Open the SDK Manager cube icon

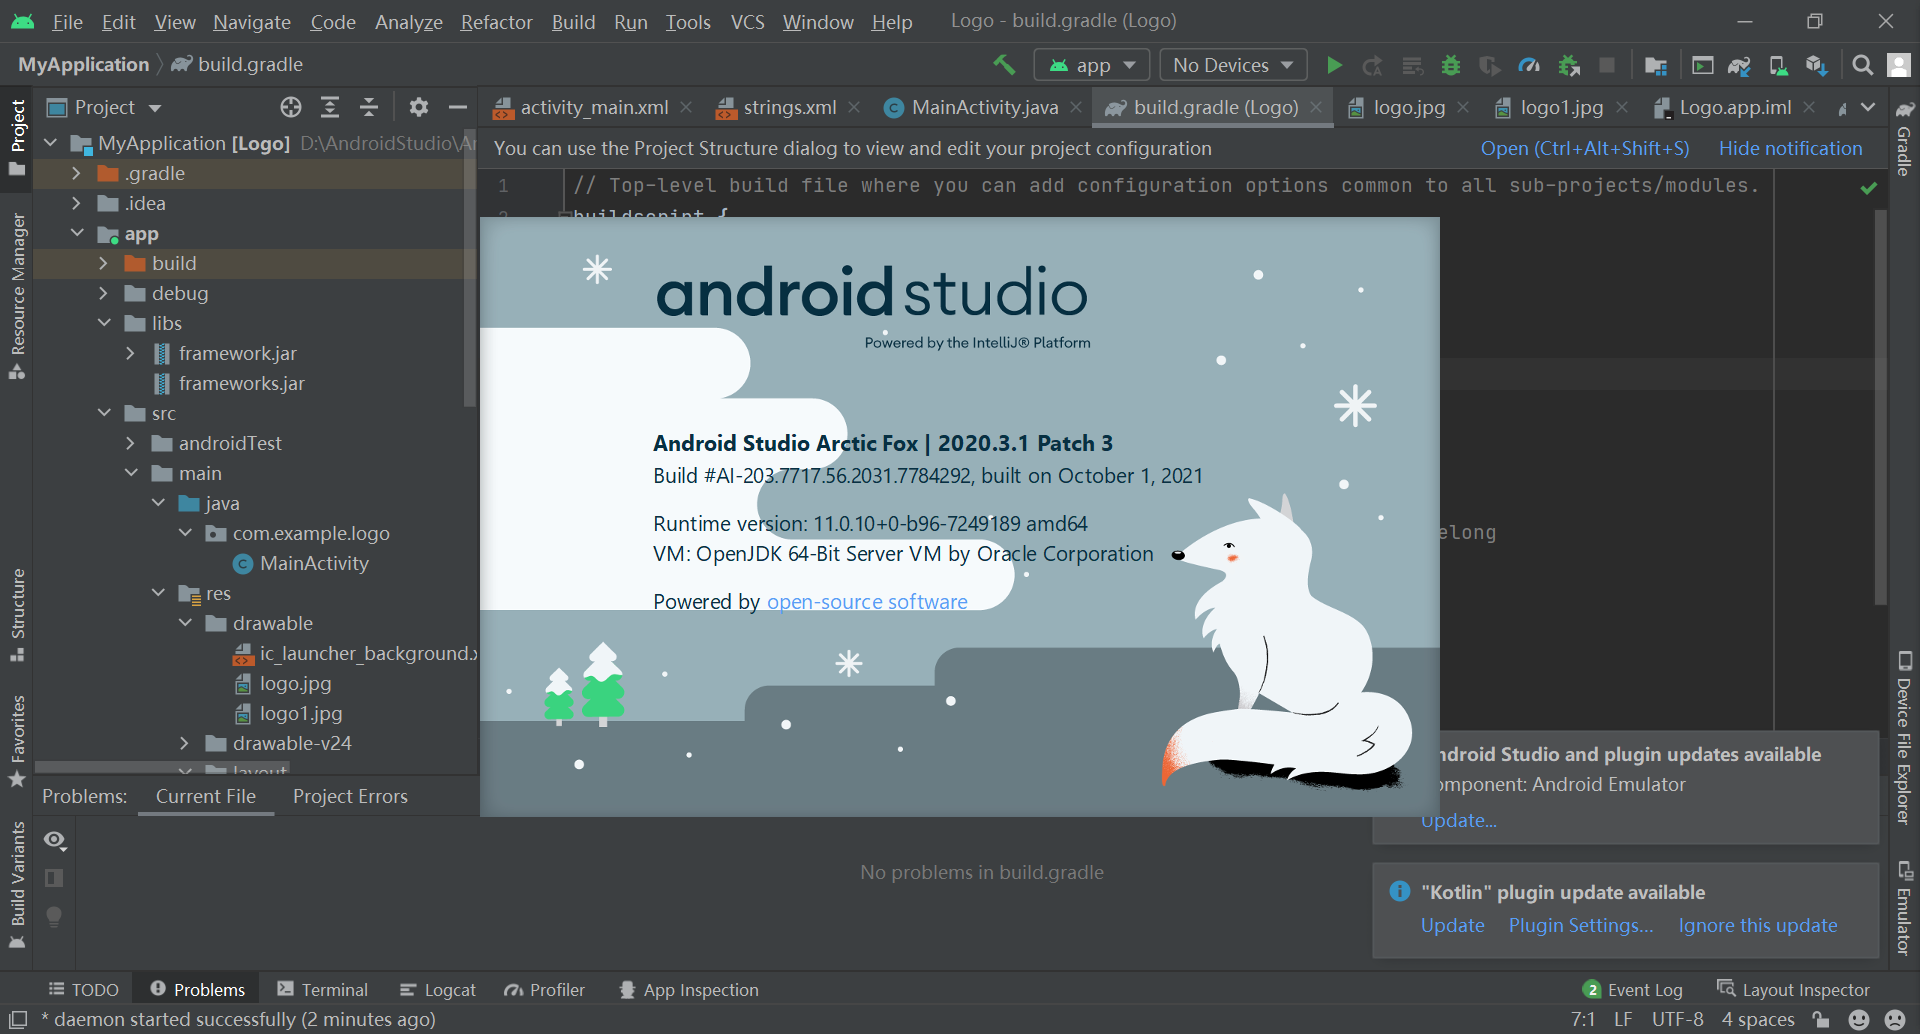pos(1817,65)
